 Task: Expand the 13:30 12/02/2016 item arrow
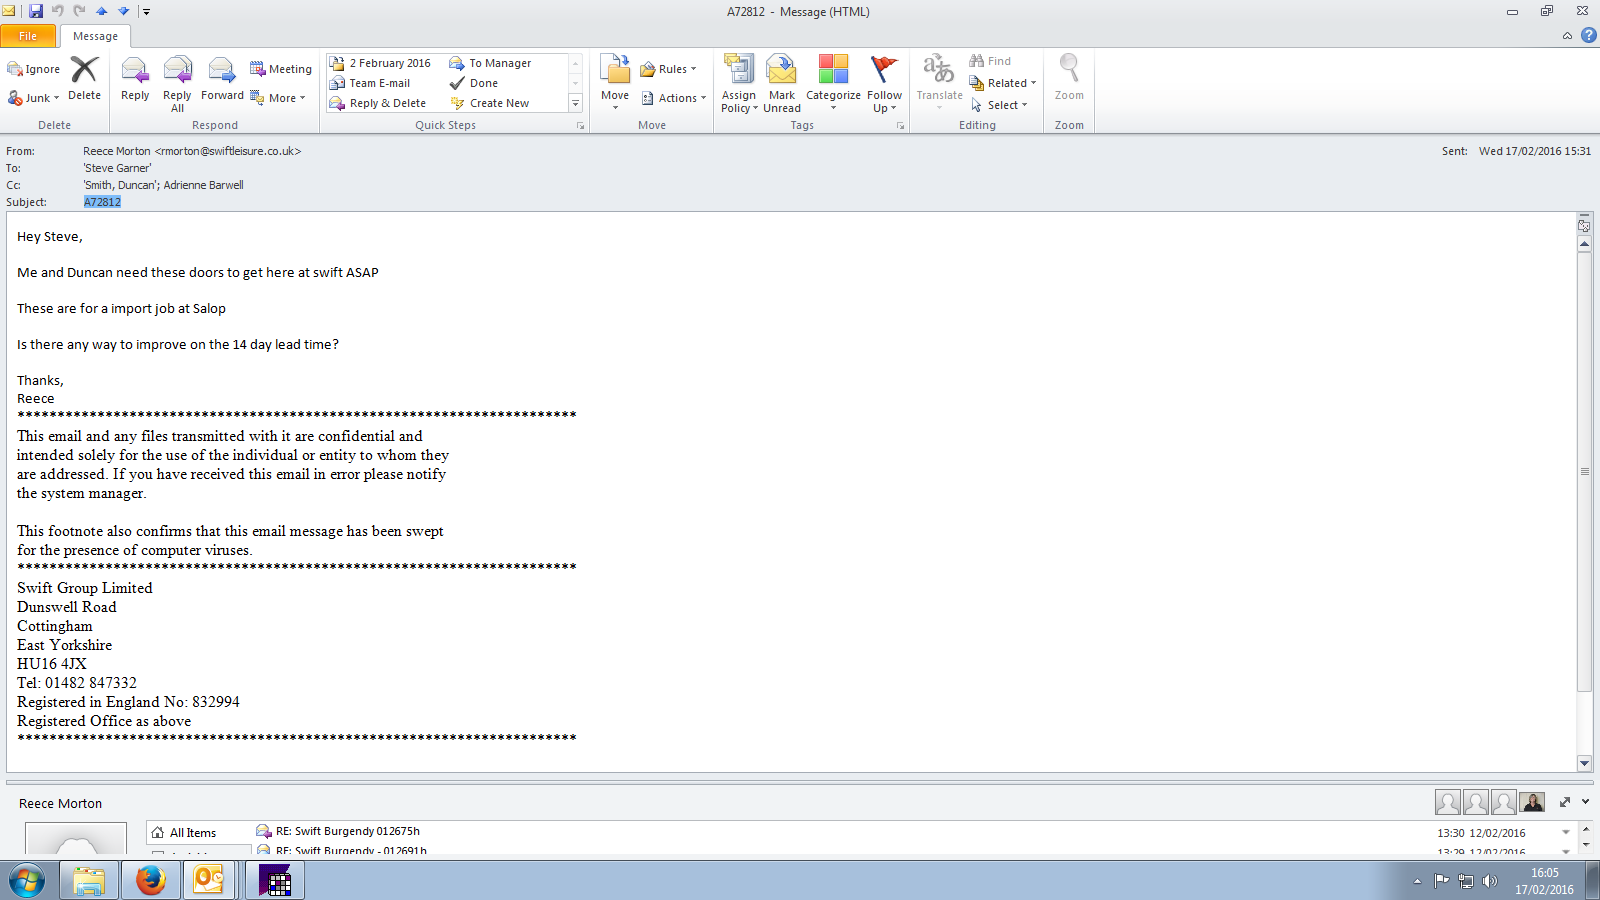[1566, 833]
